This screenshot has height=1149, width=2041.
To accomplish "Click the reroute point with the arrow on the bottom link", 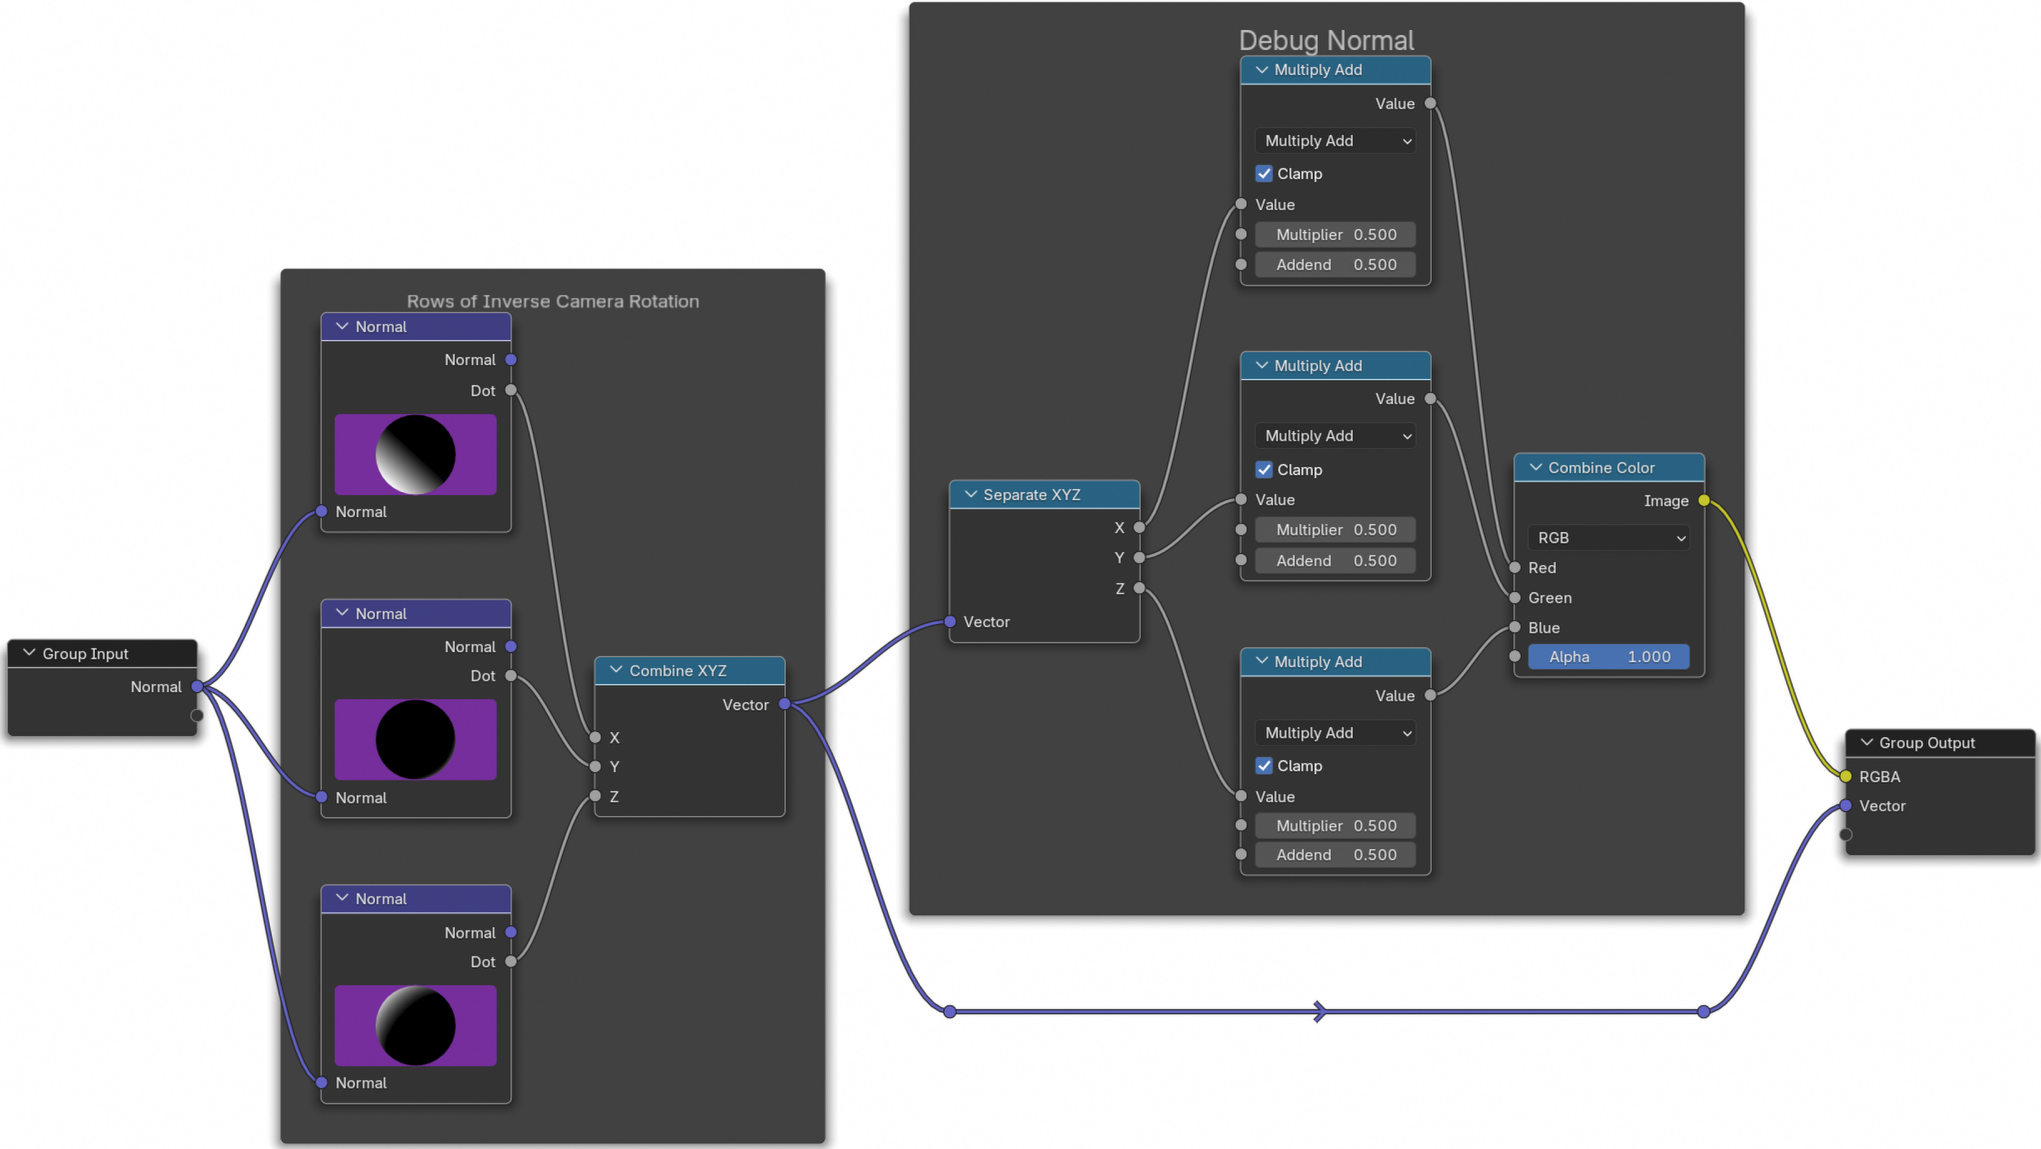I will pyautogui.click(x=1320, y=1011).
